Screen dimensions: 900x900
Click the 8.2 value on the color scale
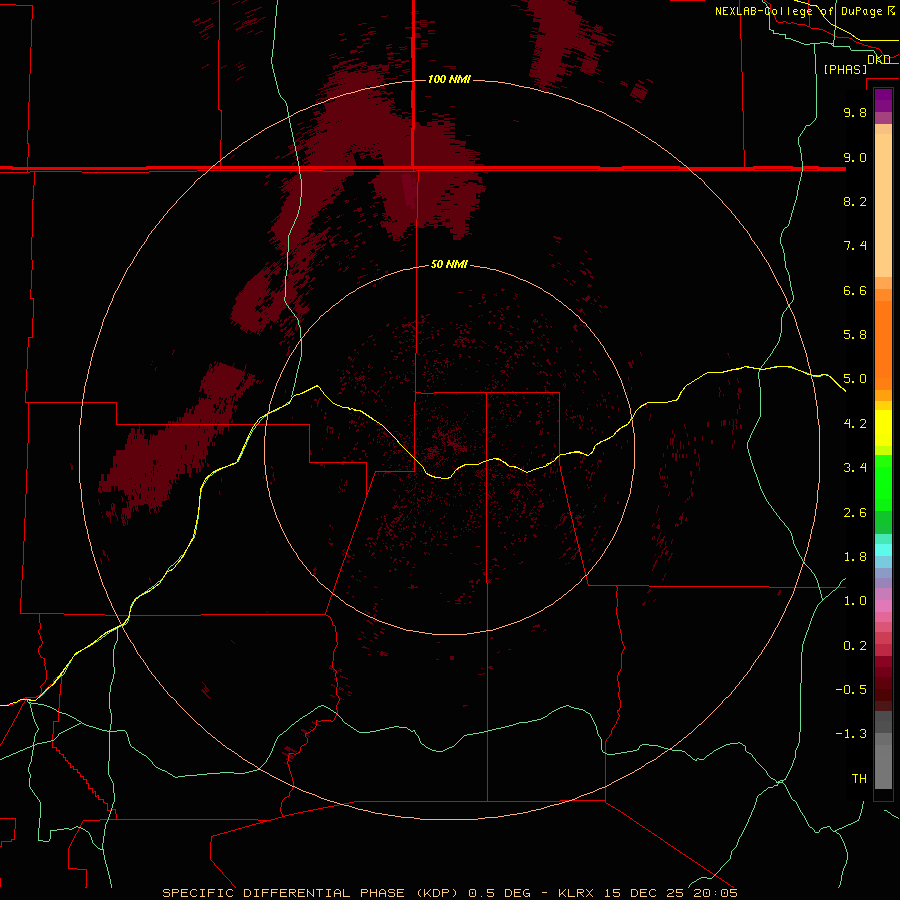tap(855, 201)
